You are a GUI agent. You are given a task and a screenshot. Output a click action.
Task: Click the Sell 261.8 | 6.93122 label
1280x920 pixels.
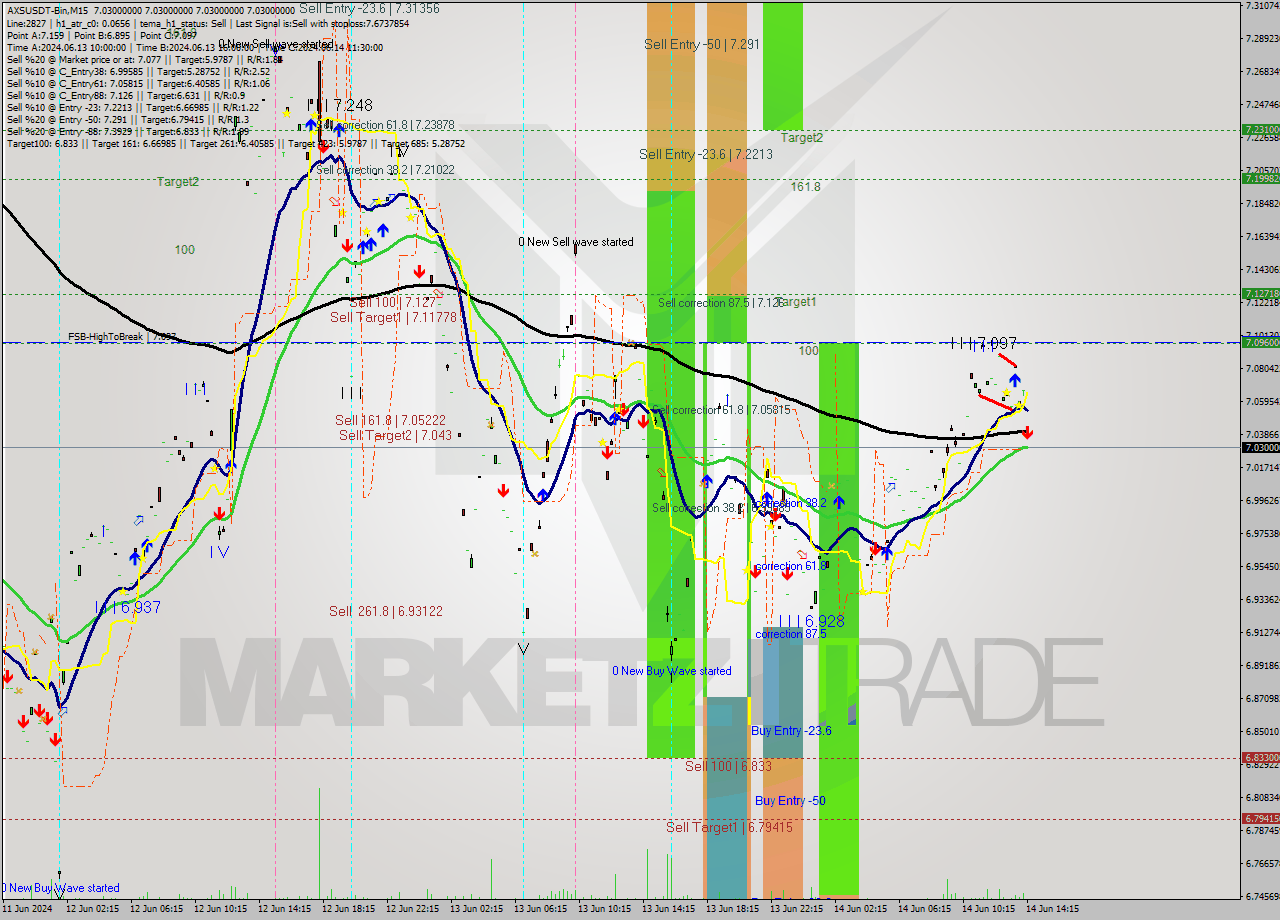pyautogui.click(x=386, y=611)
